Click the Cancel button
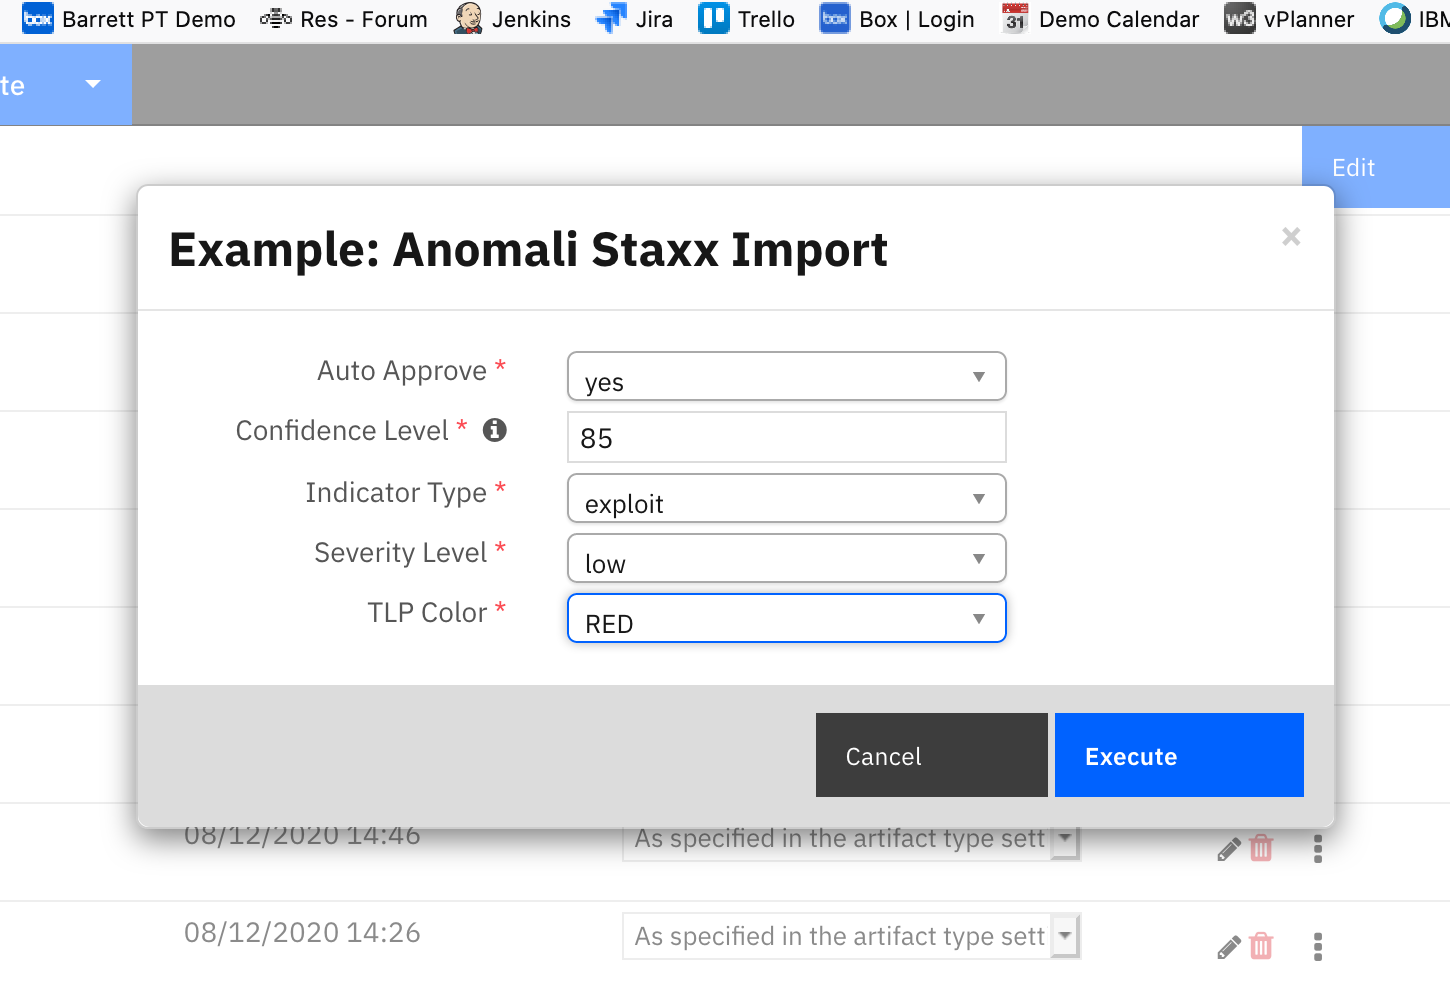The width and height of the screenshot is (1450, 998). click(x=931, y=755)
